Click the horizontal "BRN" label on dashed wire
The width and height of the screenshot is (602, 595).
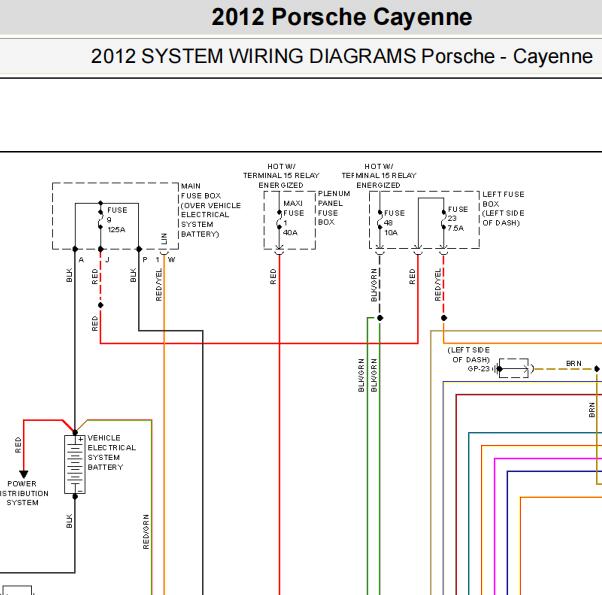click(x=574, y=364)
